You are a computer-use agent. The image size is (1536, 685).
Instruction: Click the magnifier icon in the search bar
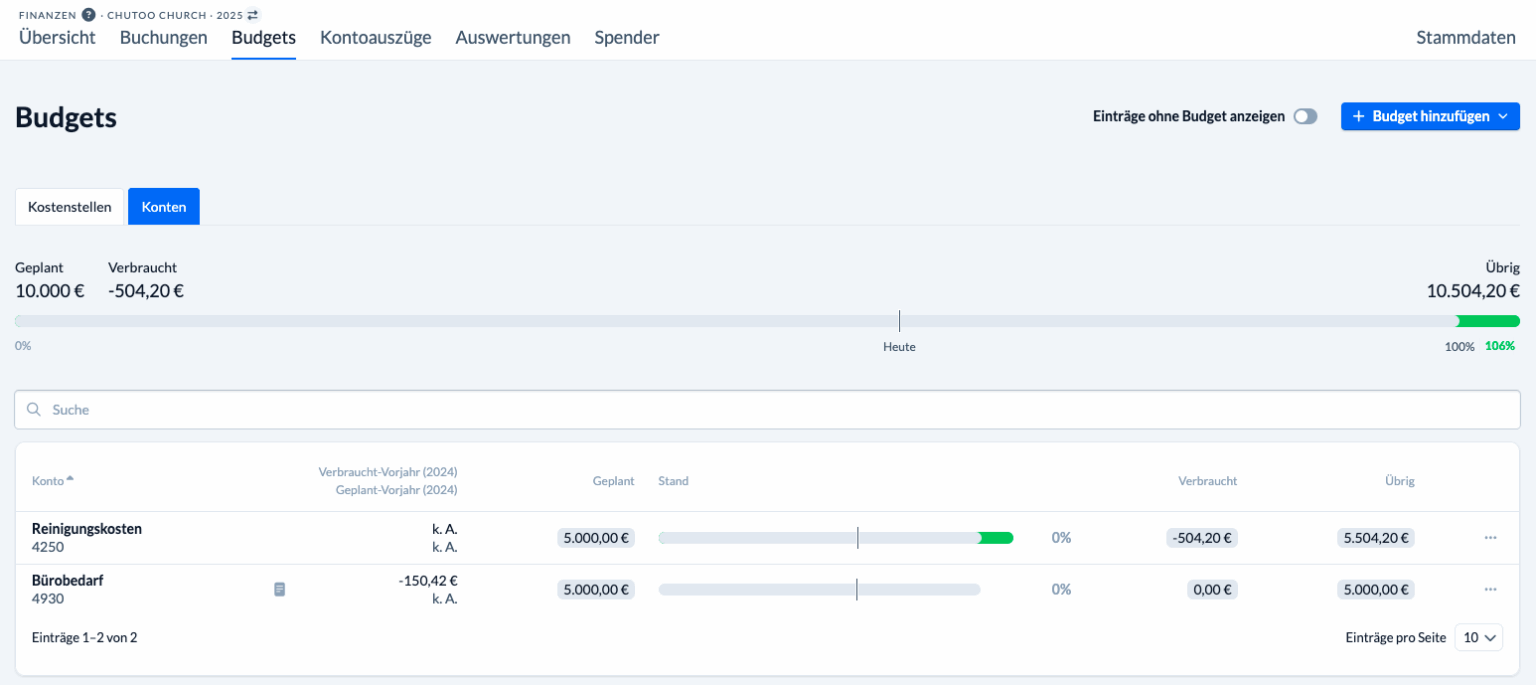tap(34, 410)
